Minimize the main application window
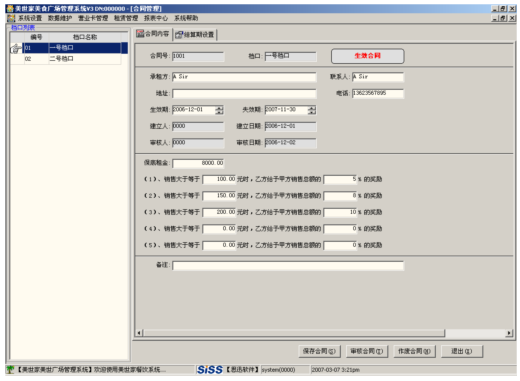520x381 pixels. point(496,9)
